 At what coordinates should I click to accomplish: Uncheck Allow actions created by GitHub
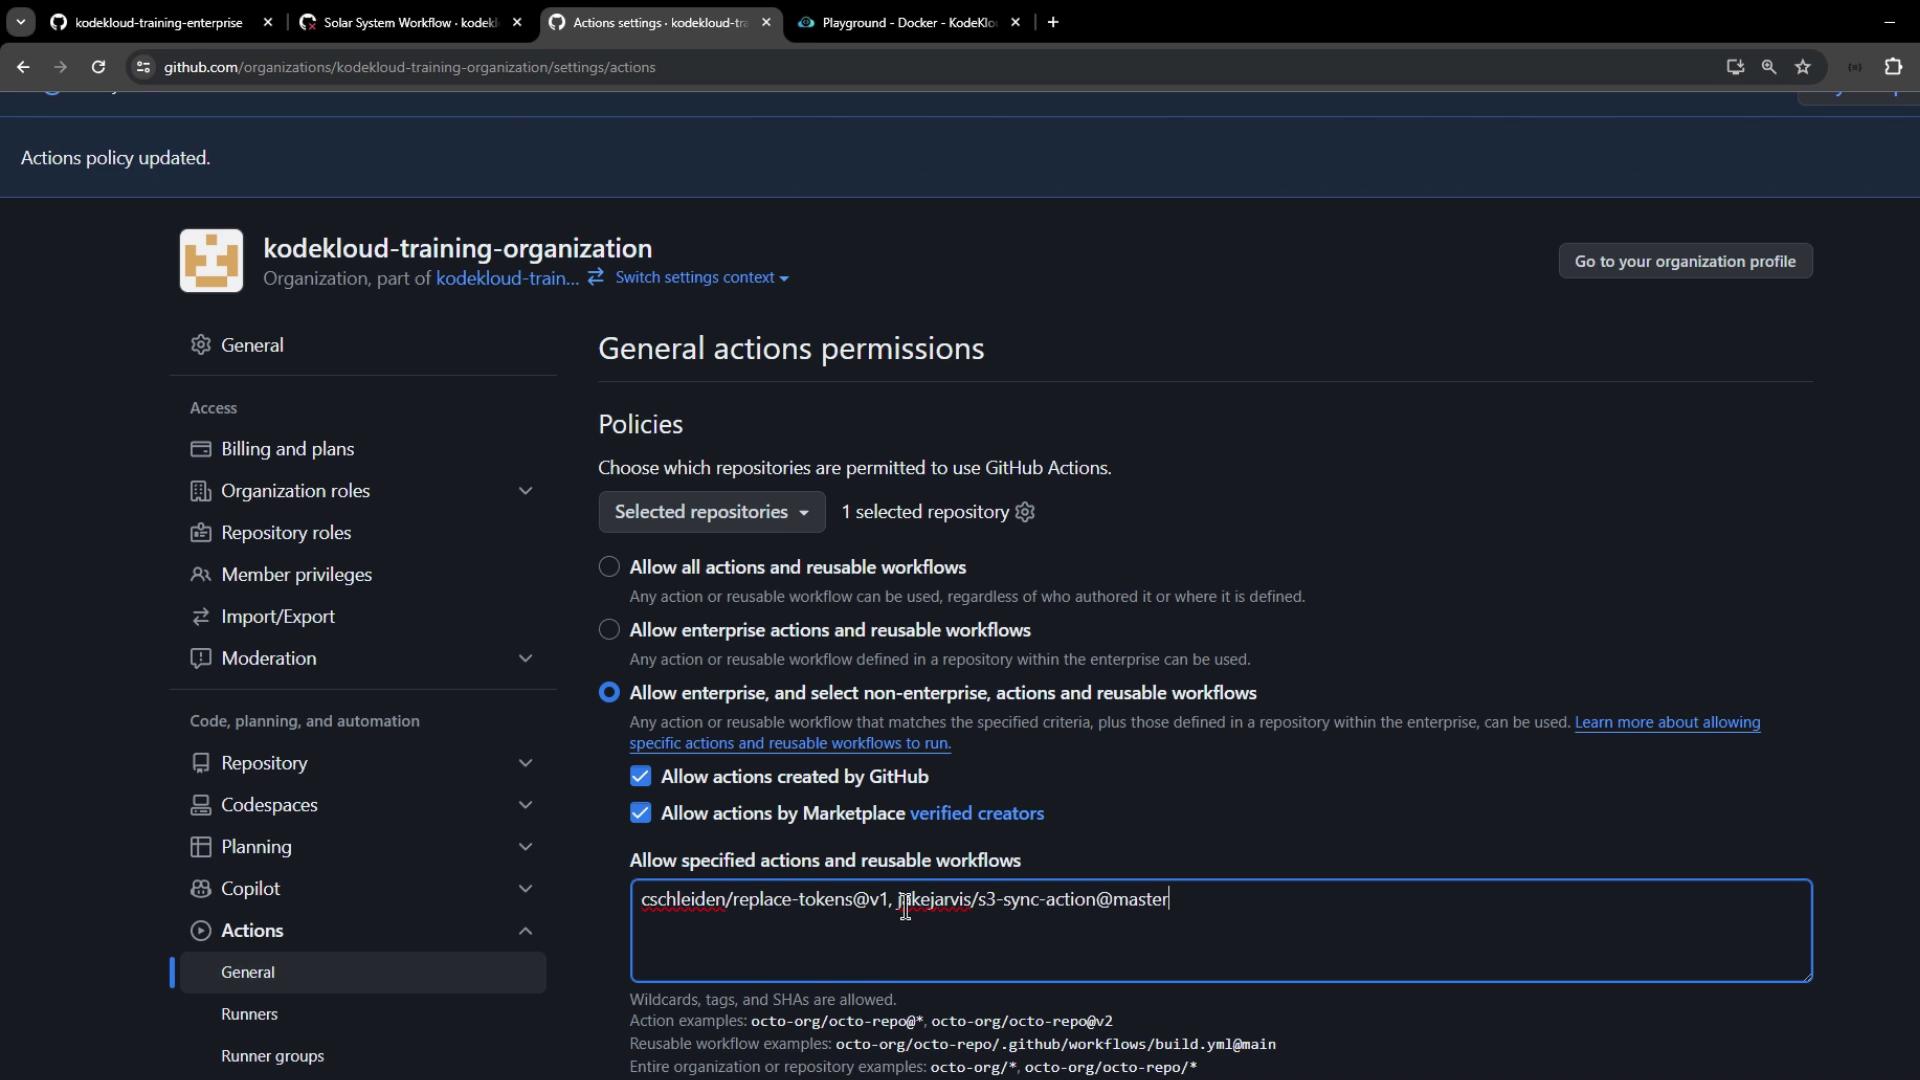click(x=641, y=777)
